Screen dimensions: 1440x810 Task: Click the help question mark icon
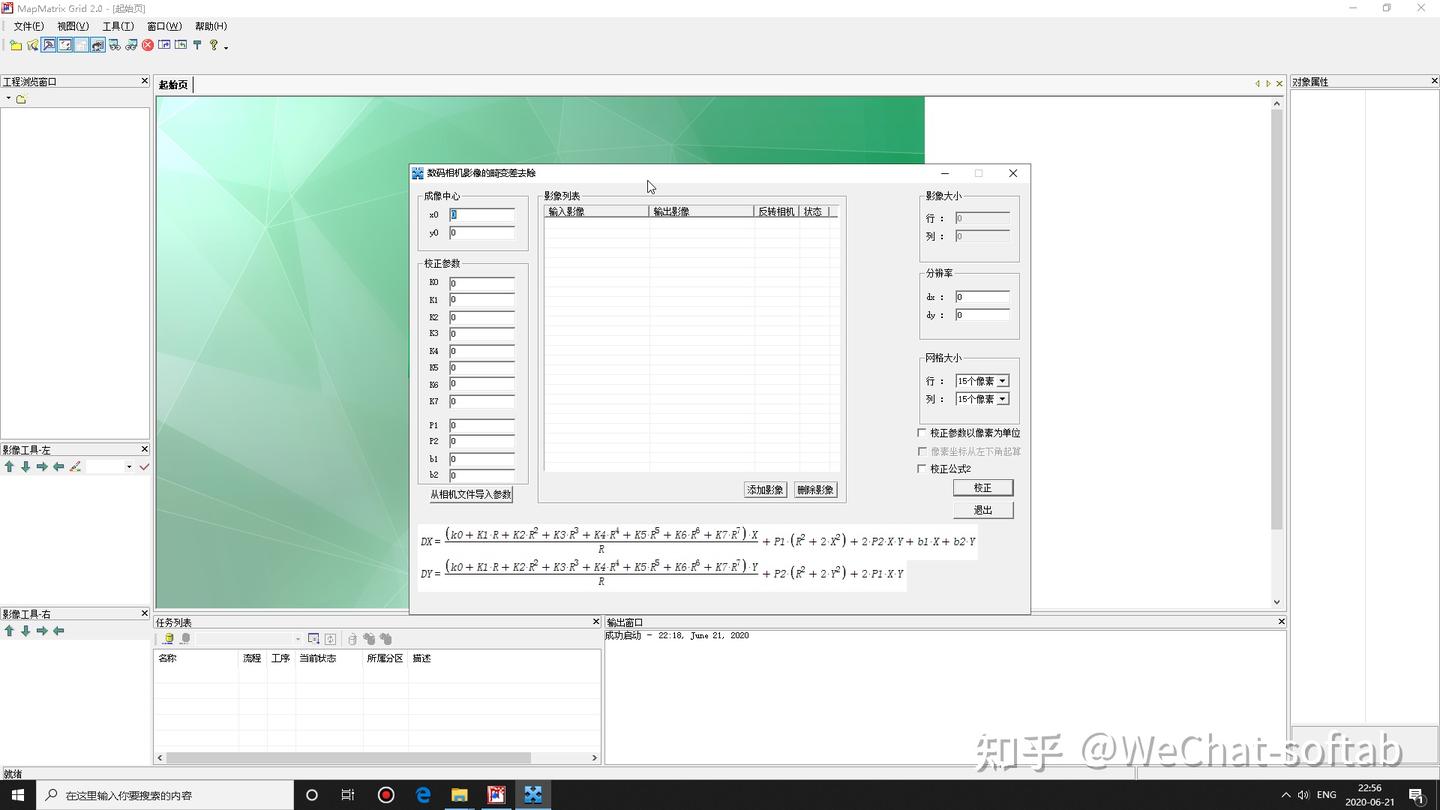pyautogui.click(x=214, y=45)
